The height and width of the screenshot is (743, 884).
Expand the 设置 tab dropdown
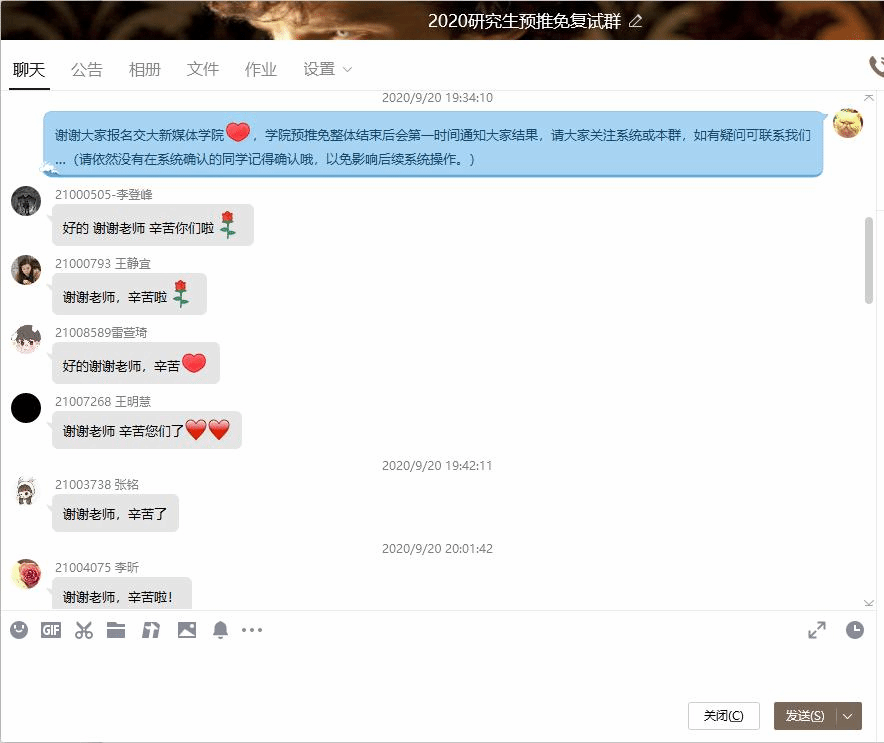[347, 70]
